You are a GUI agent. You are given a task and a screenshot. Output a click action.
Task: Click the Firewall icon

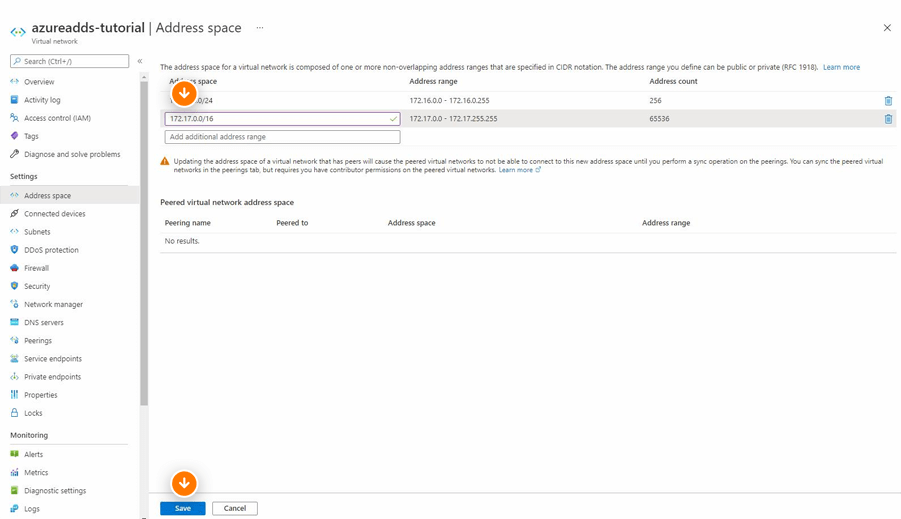coord(14,268)
